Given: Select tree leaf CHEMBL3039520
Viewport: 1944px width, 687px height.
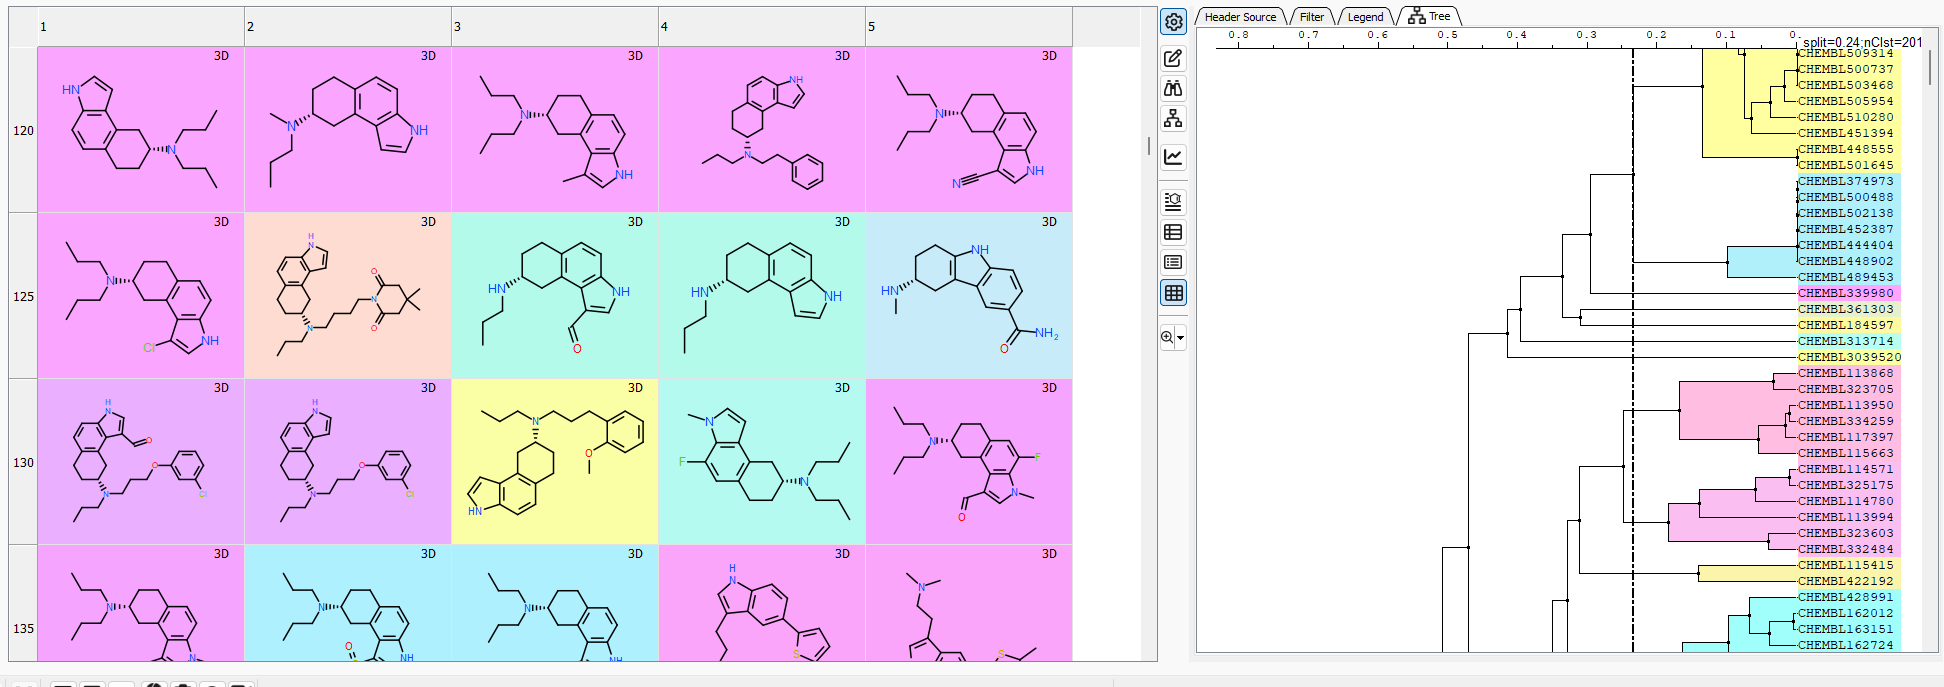Looking at the screenshot, I should click(x=1849, y=357).
